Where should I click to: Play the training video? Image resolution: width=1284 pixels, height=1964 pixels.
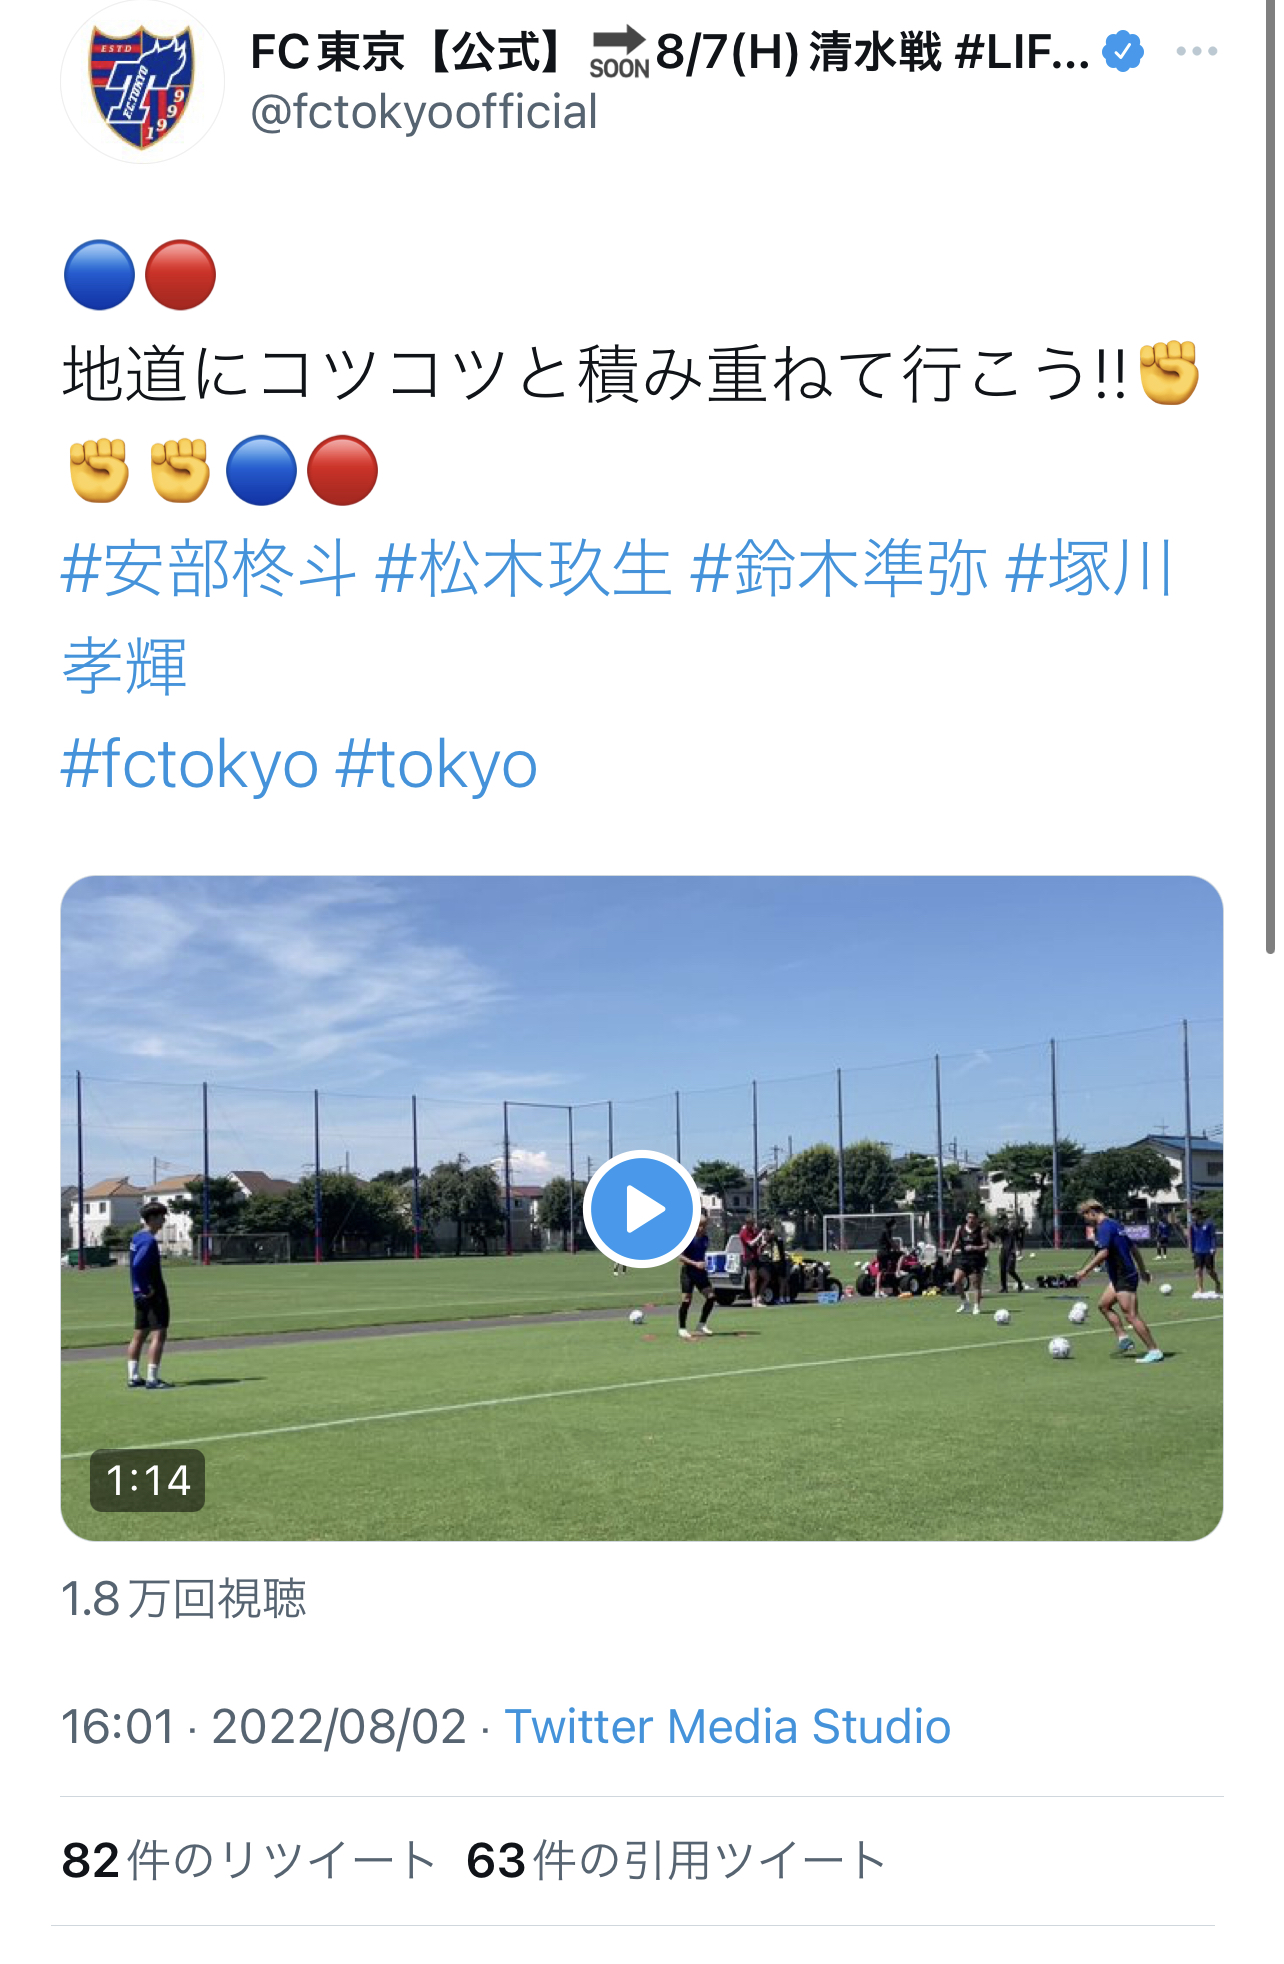pos(642,1209)
